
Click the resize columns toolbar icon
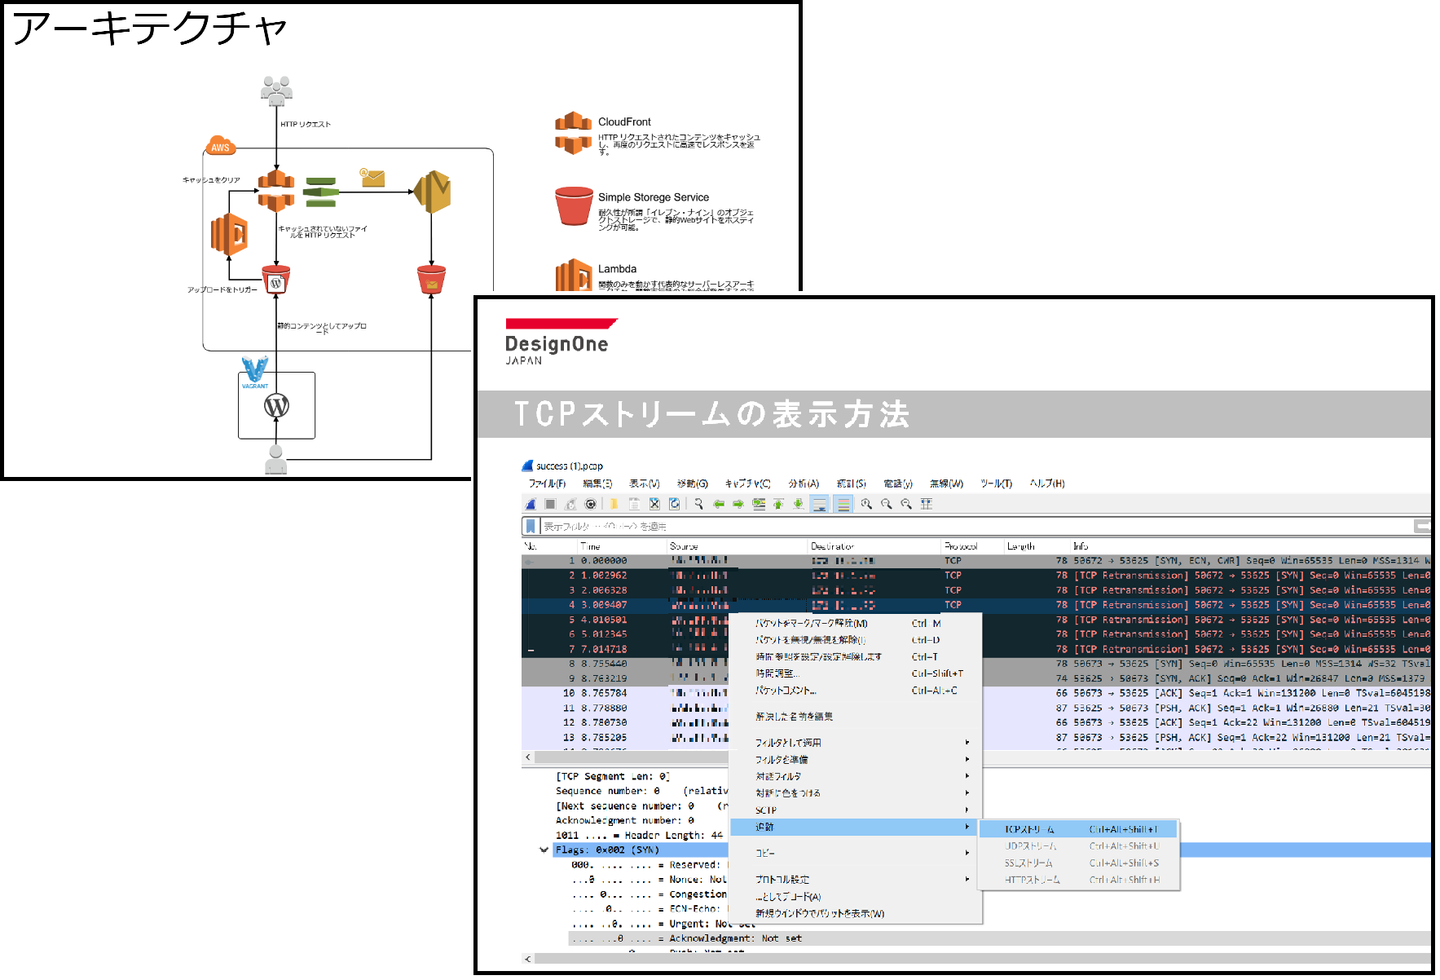tap(926, 504)
